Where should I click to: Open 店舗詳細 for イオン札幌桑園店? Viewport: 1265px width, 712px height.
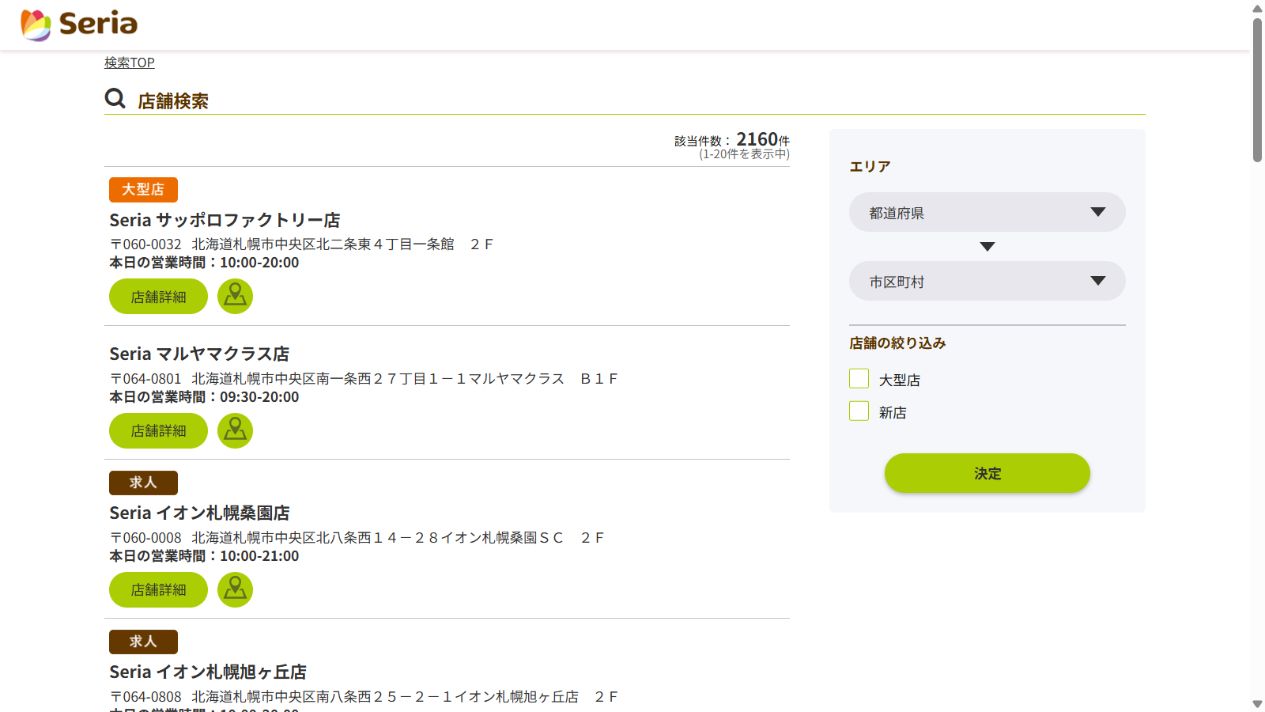pyautogui.click(x=158, y=590)
